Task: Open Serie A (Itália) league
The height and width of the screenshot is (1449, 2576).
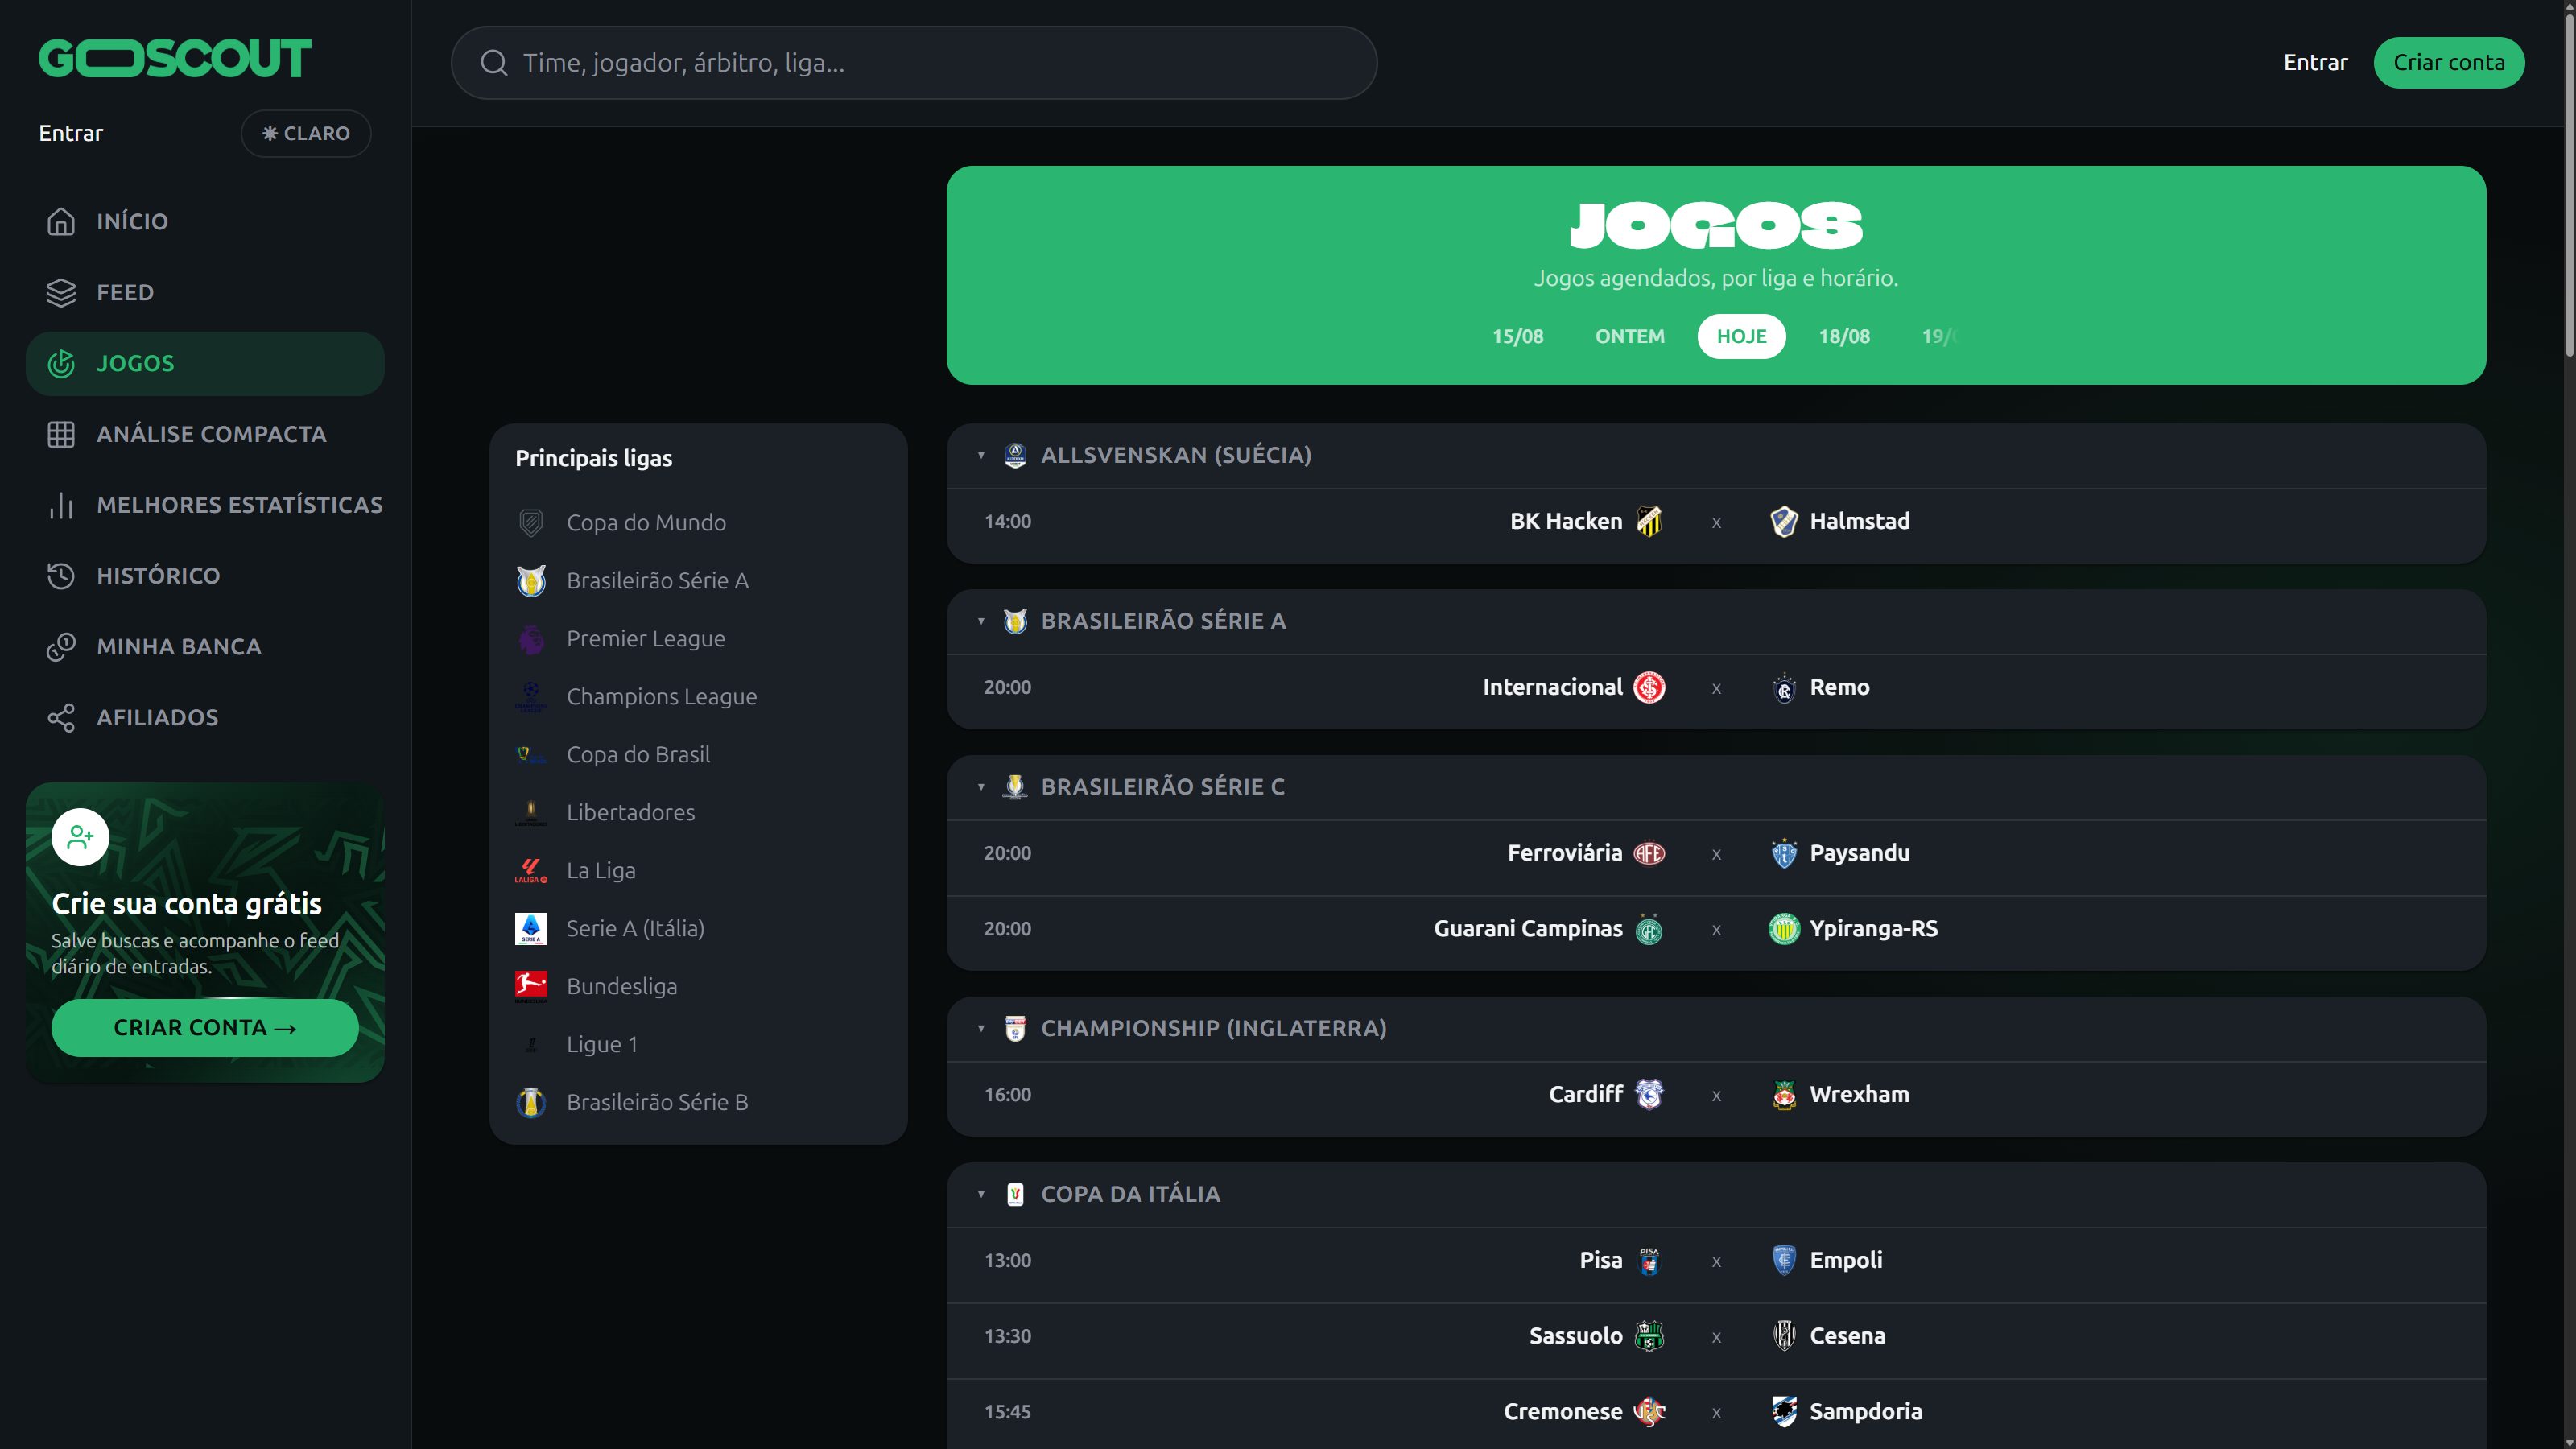Action: click(x=698, y=929)
